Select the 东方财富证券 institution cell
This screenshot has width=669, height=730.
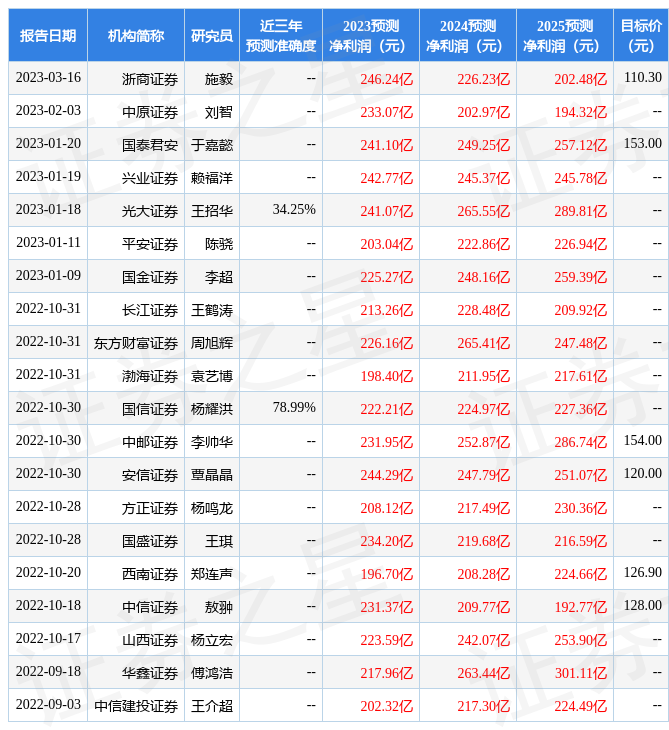(136, 344)
